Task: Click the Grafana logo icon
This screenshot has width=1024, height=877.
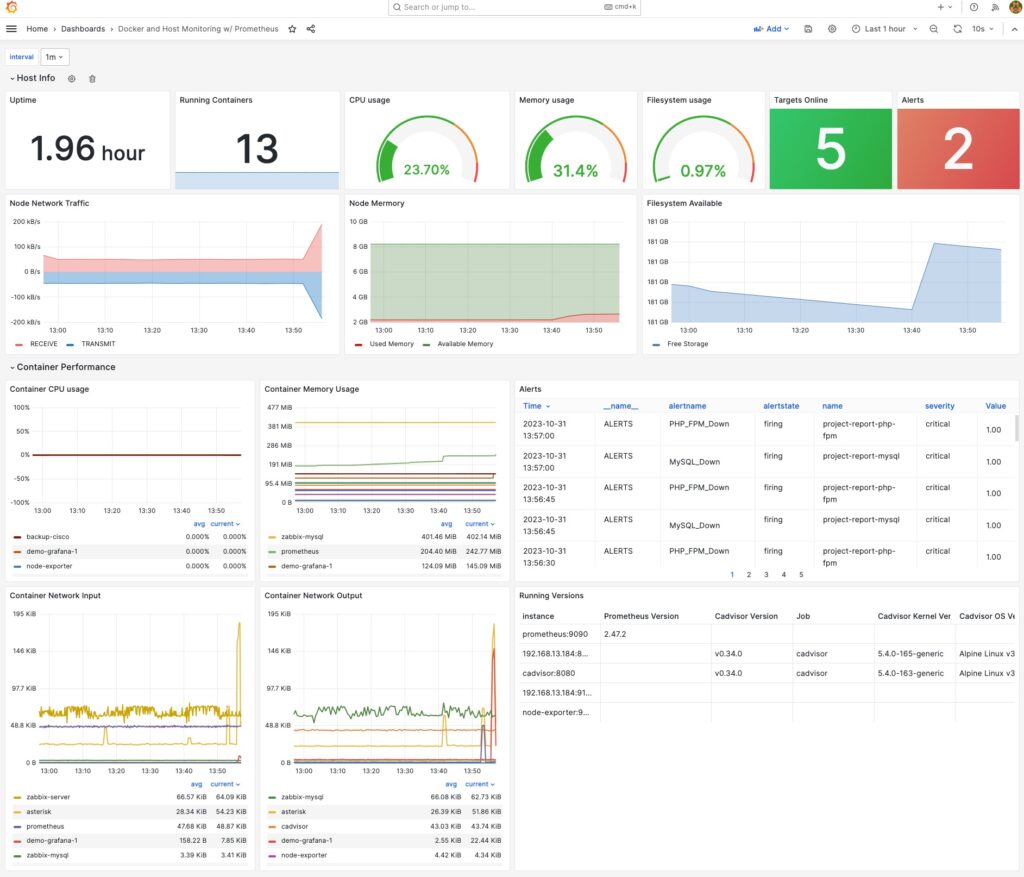Action: point(11,7)
